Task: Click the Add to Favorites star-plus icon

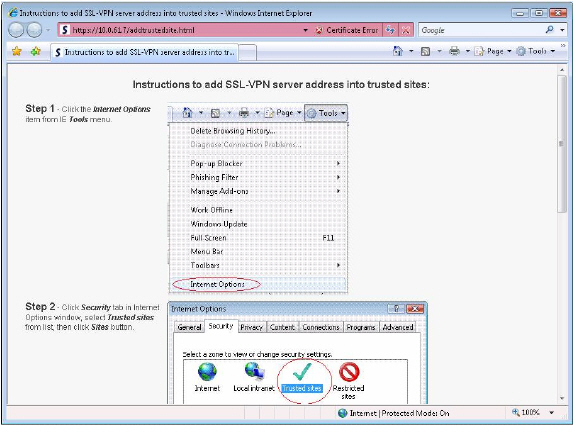Action: (36, 51)
